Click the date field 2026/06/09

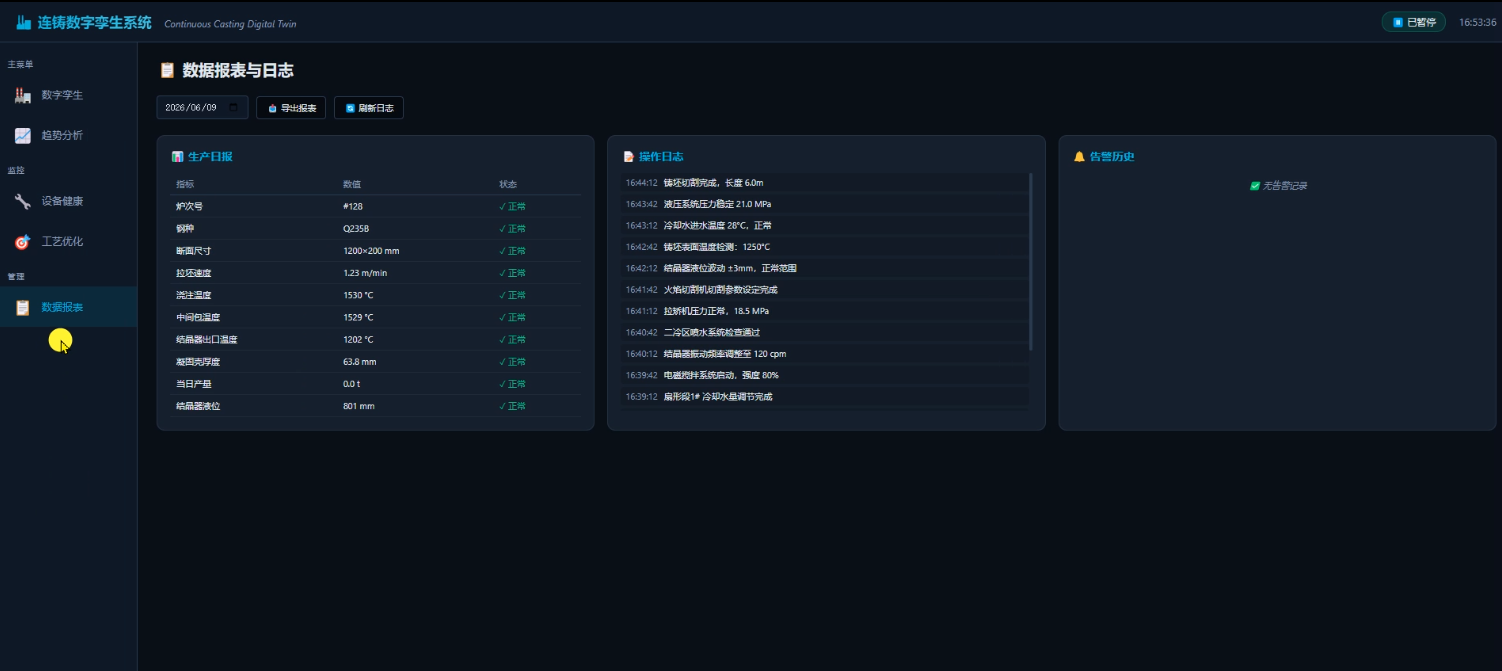[202, 107]
